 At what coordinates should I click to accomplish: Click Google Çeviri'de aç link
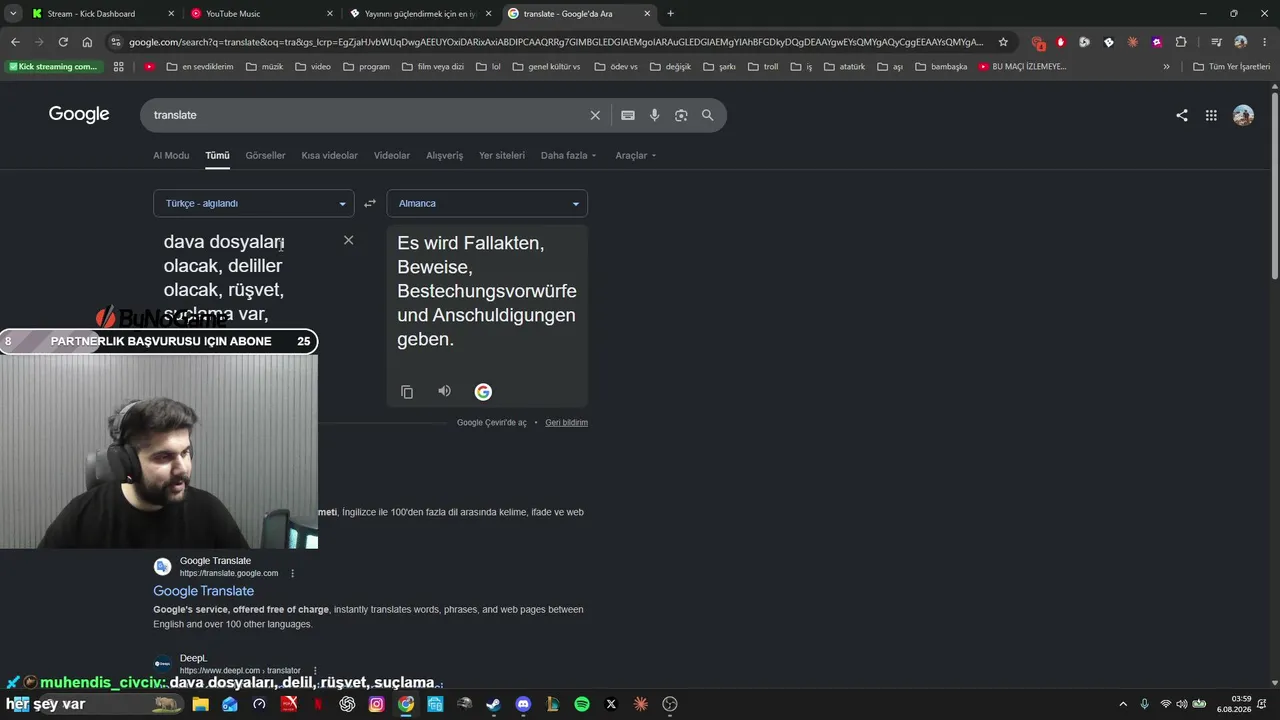(x=491, y=422)
